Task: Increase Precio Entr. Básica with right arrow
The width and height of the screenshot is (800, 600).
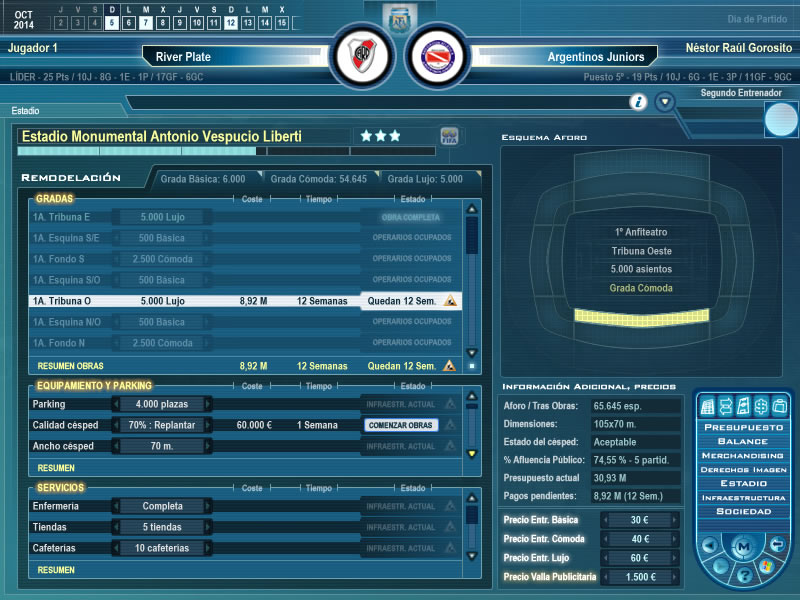Action: click(x=667, y=521)
